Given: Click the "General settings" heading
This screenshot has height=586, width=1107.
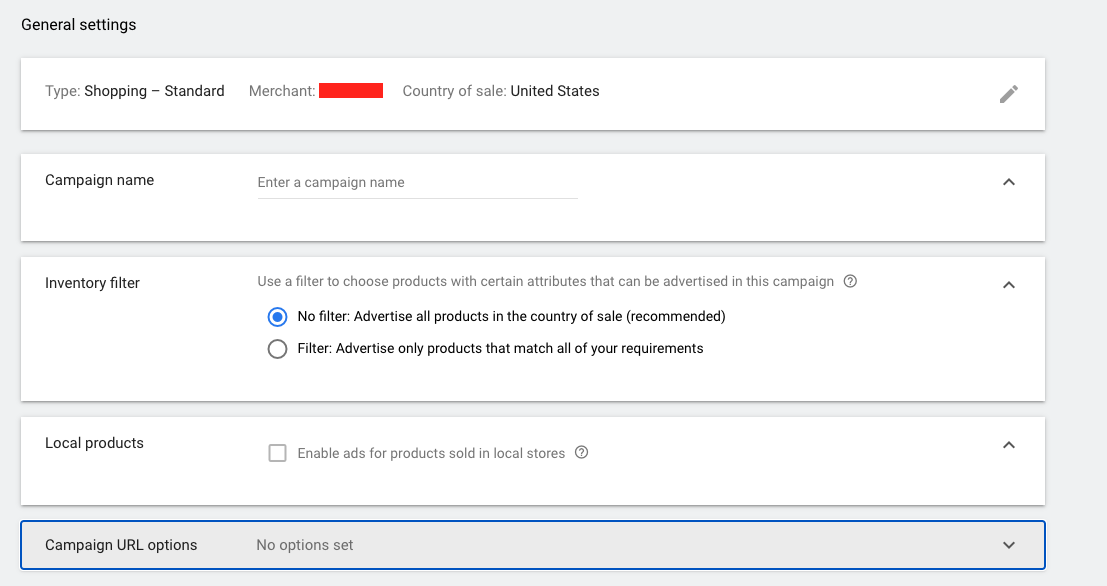Looking at the screenshot, I should pyautogui.click(x=78, y=24).
